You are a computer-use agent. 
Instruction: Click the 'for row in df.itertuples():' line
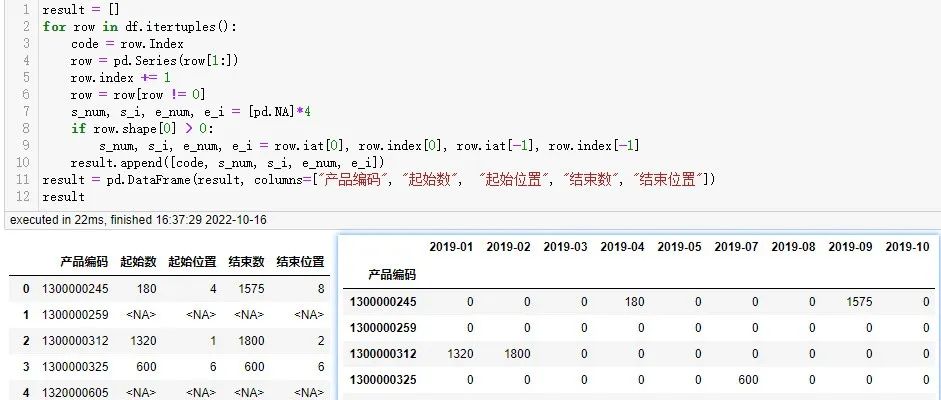[140, 27]
